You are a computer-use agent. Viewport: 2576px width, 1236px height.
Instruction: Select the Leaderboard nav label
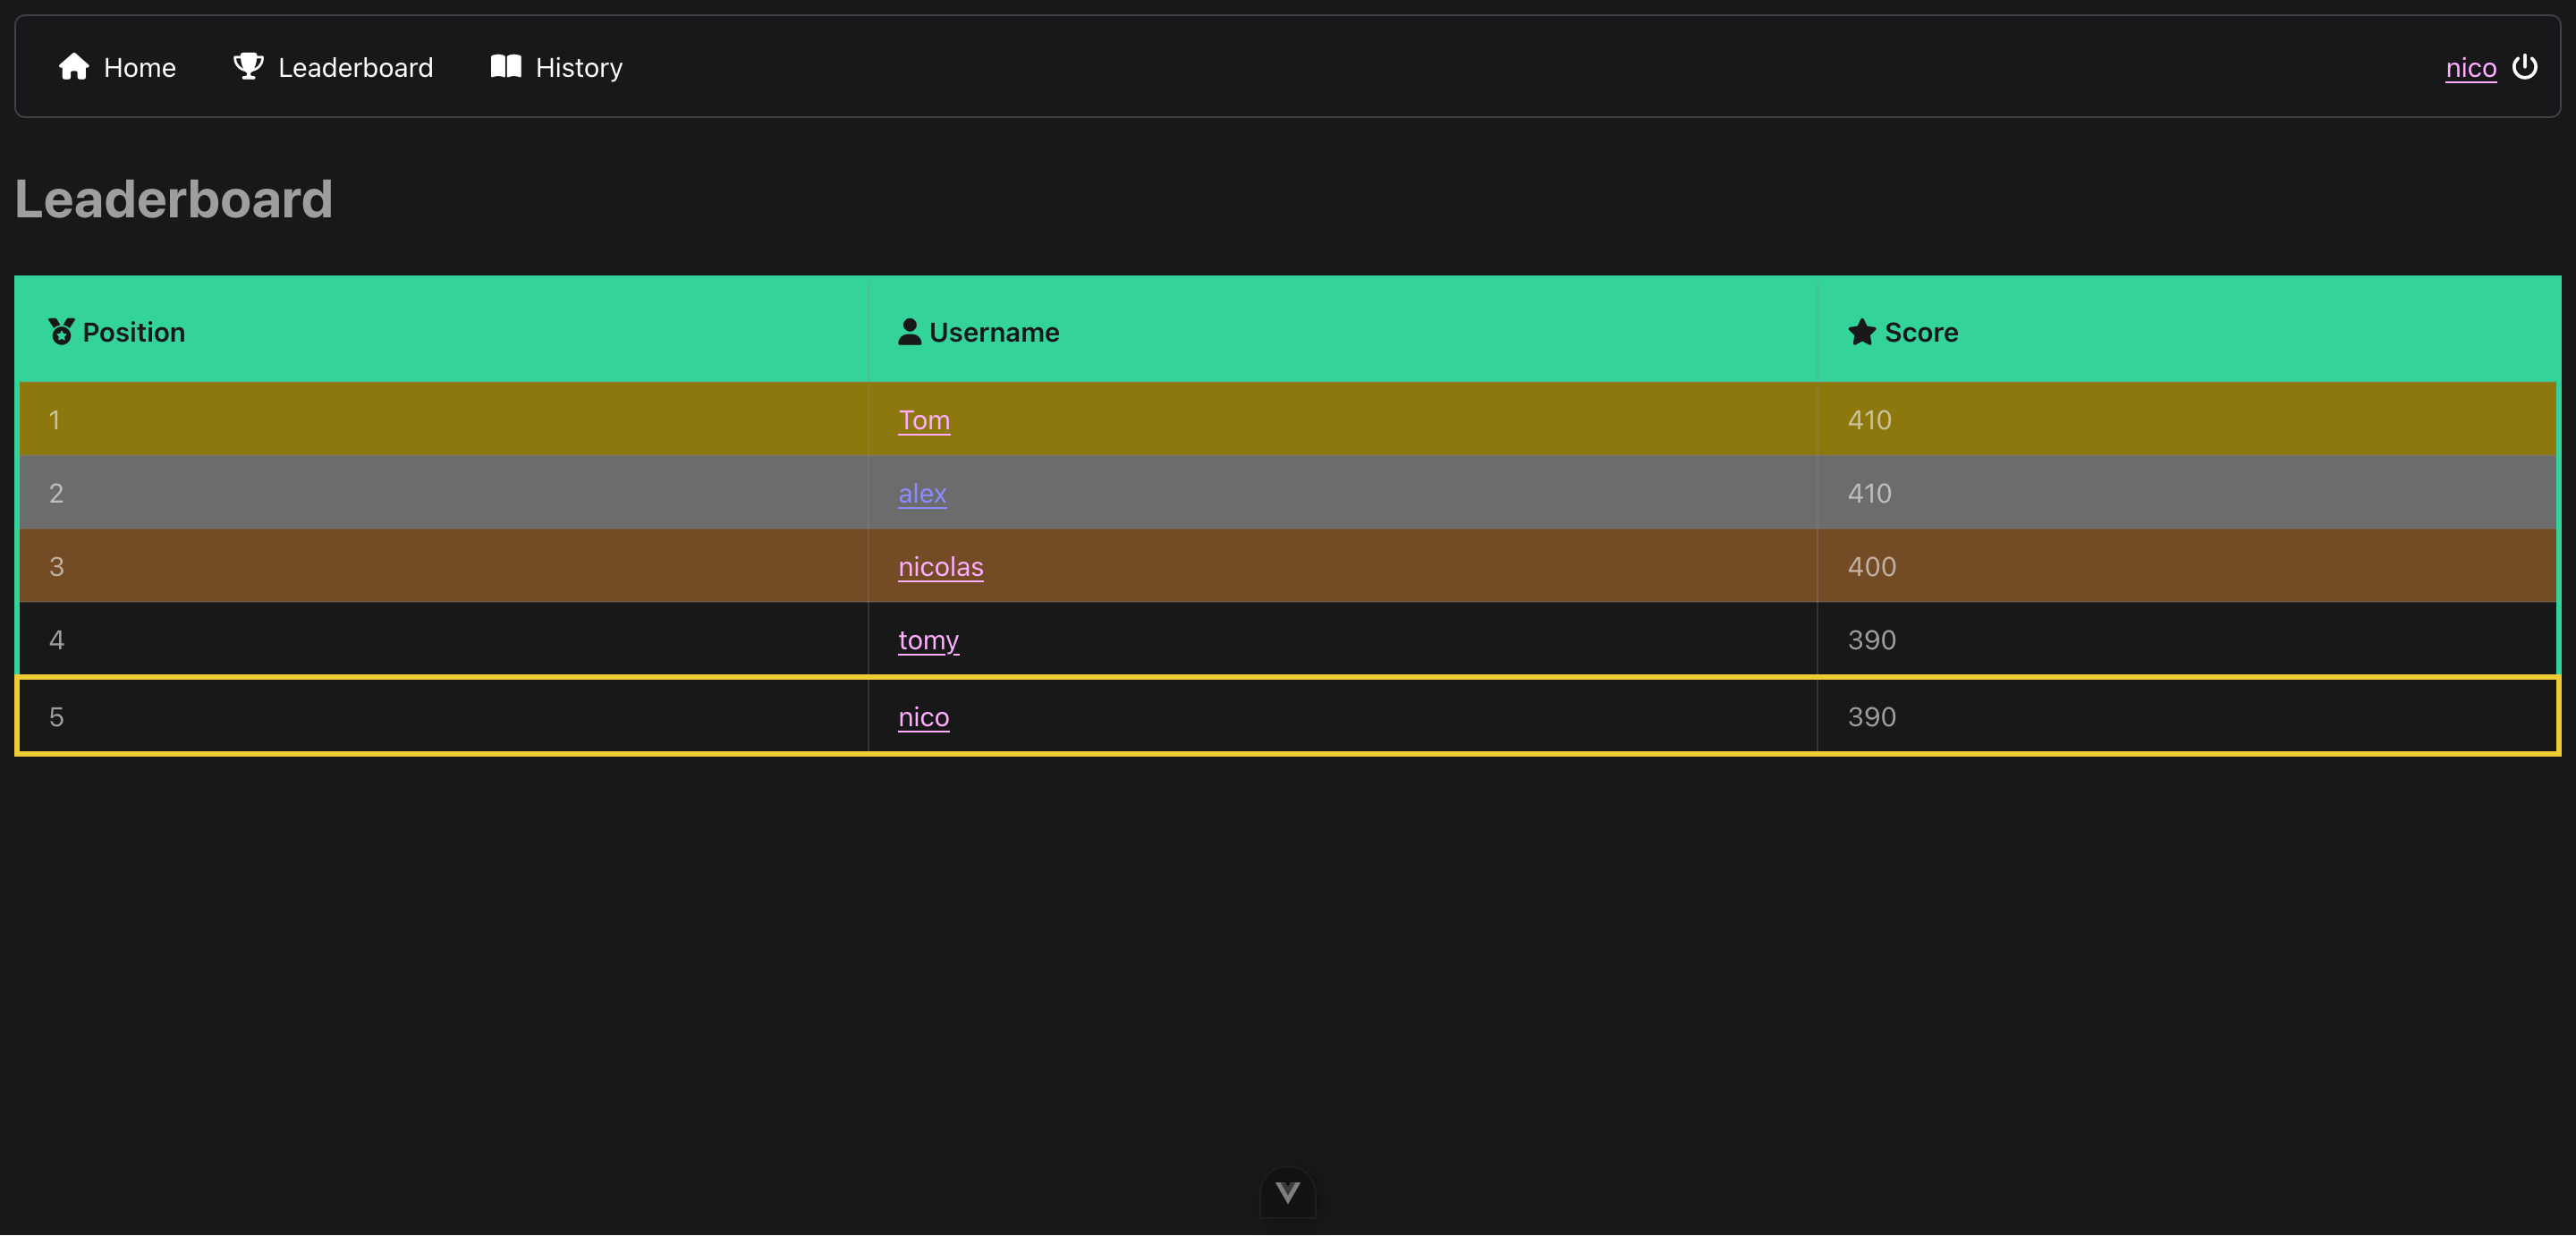click(x=355, y=68)
